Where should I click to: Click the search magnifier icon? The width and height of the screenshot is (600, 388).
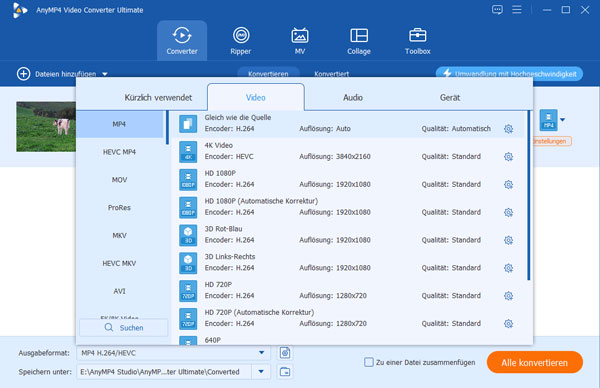(109, 328)
